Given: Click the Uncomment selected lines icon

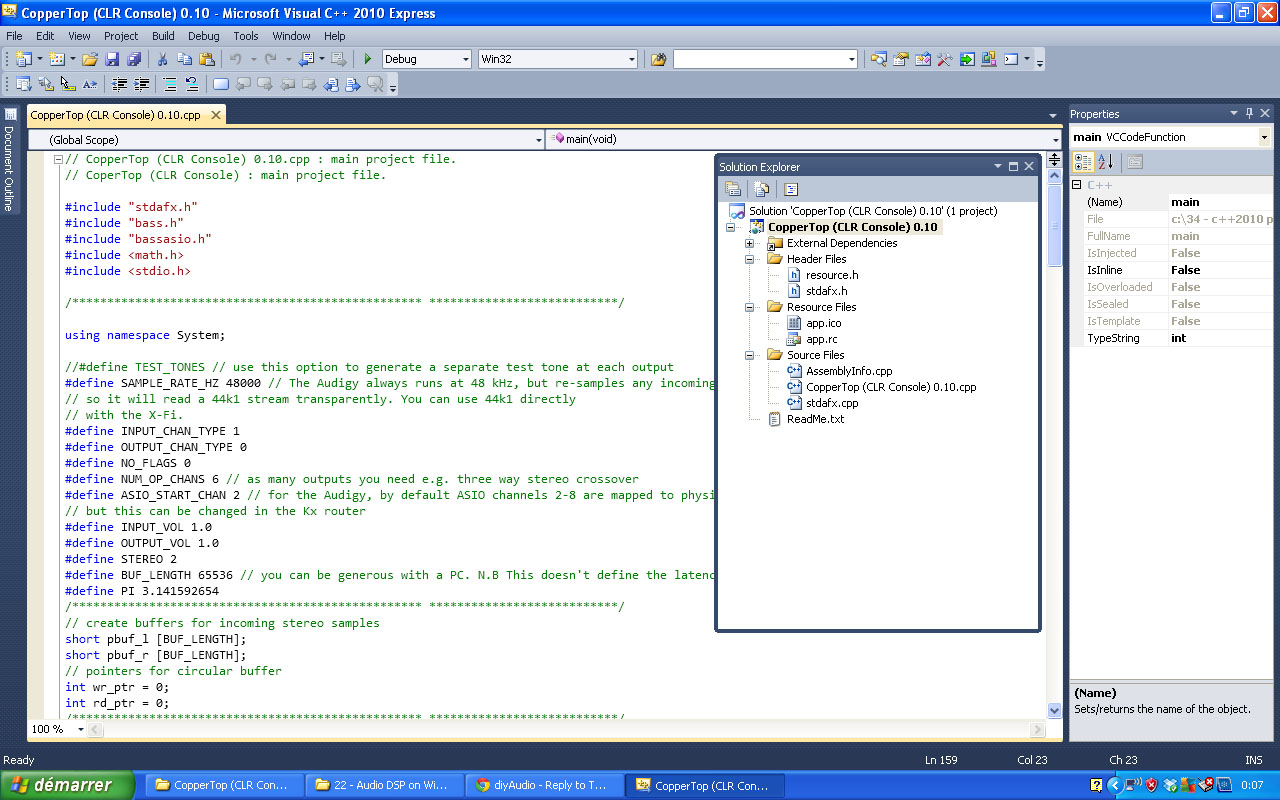Looking at the screenshot, I should pos(192,85).
